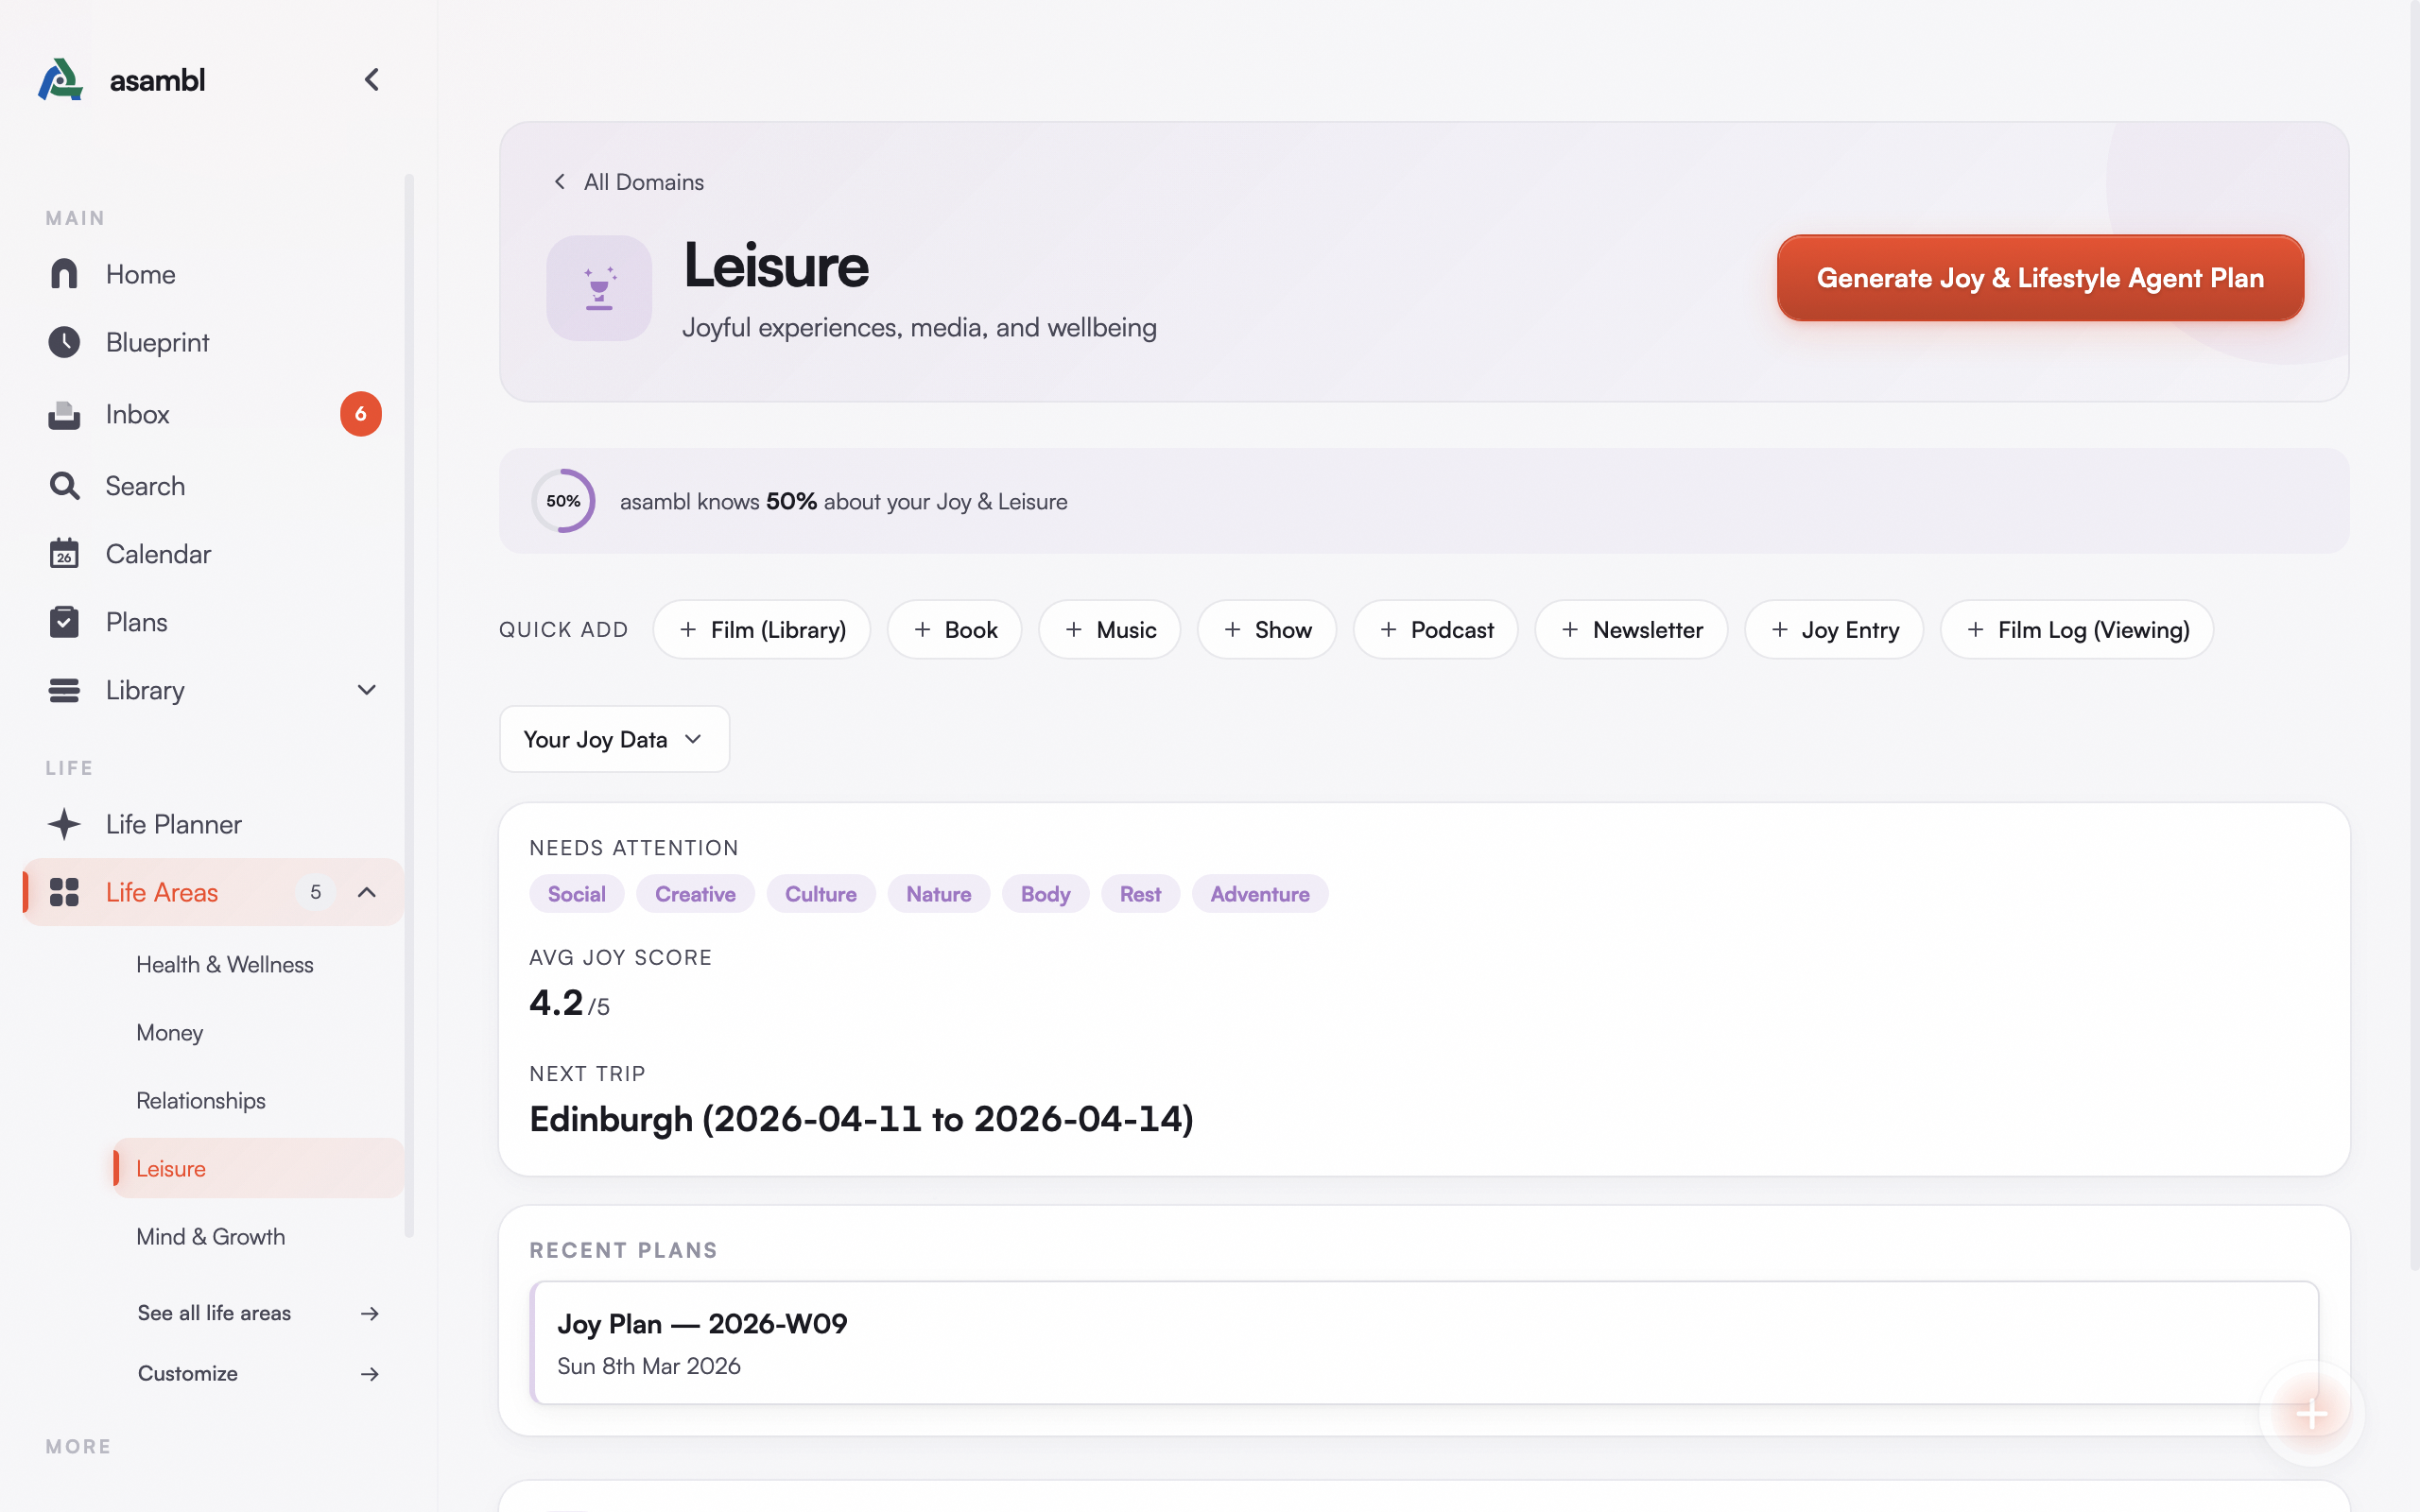The image size is (2420, 1512).
Task: Toggle the Adventure attention filter chip
Action: [1259, 893]
